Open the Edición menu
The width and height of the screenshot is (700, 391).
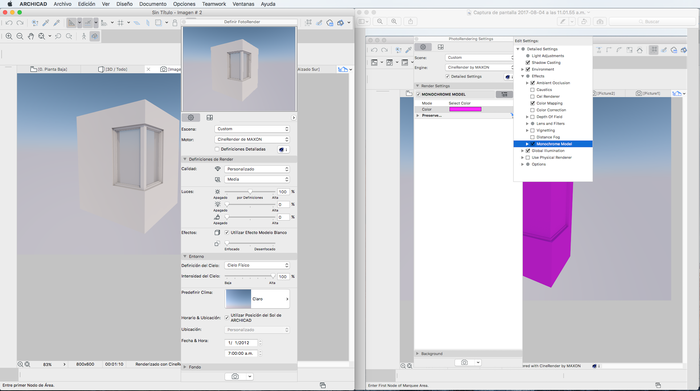pos(87,4)
